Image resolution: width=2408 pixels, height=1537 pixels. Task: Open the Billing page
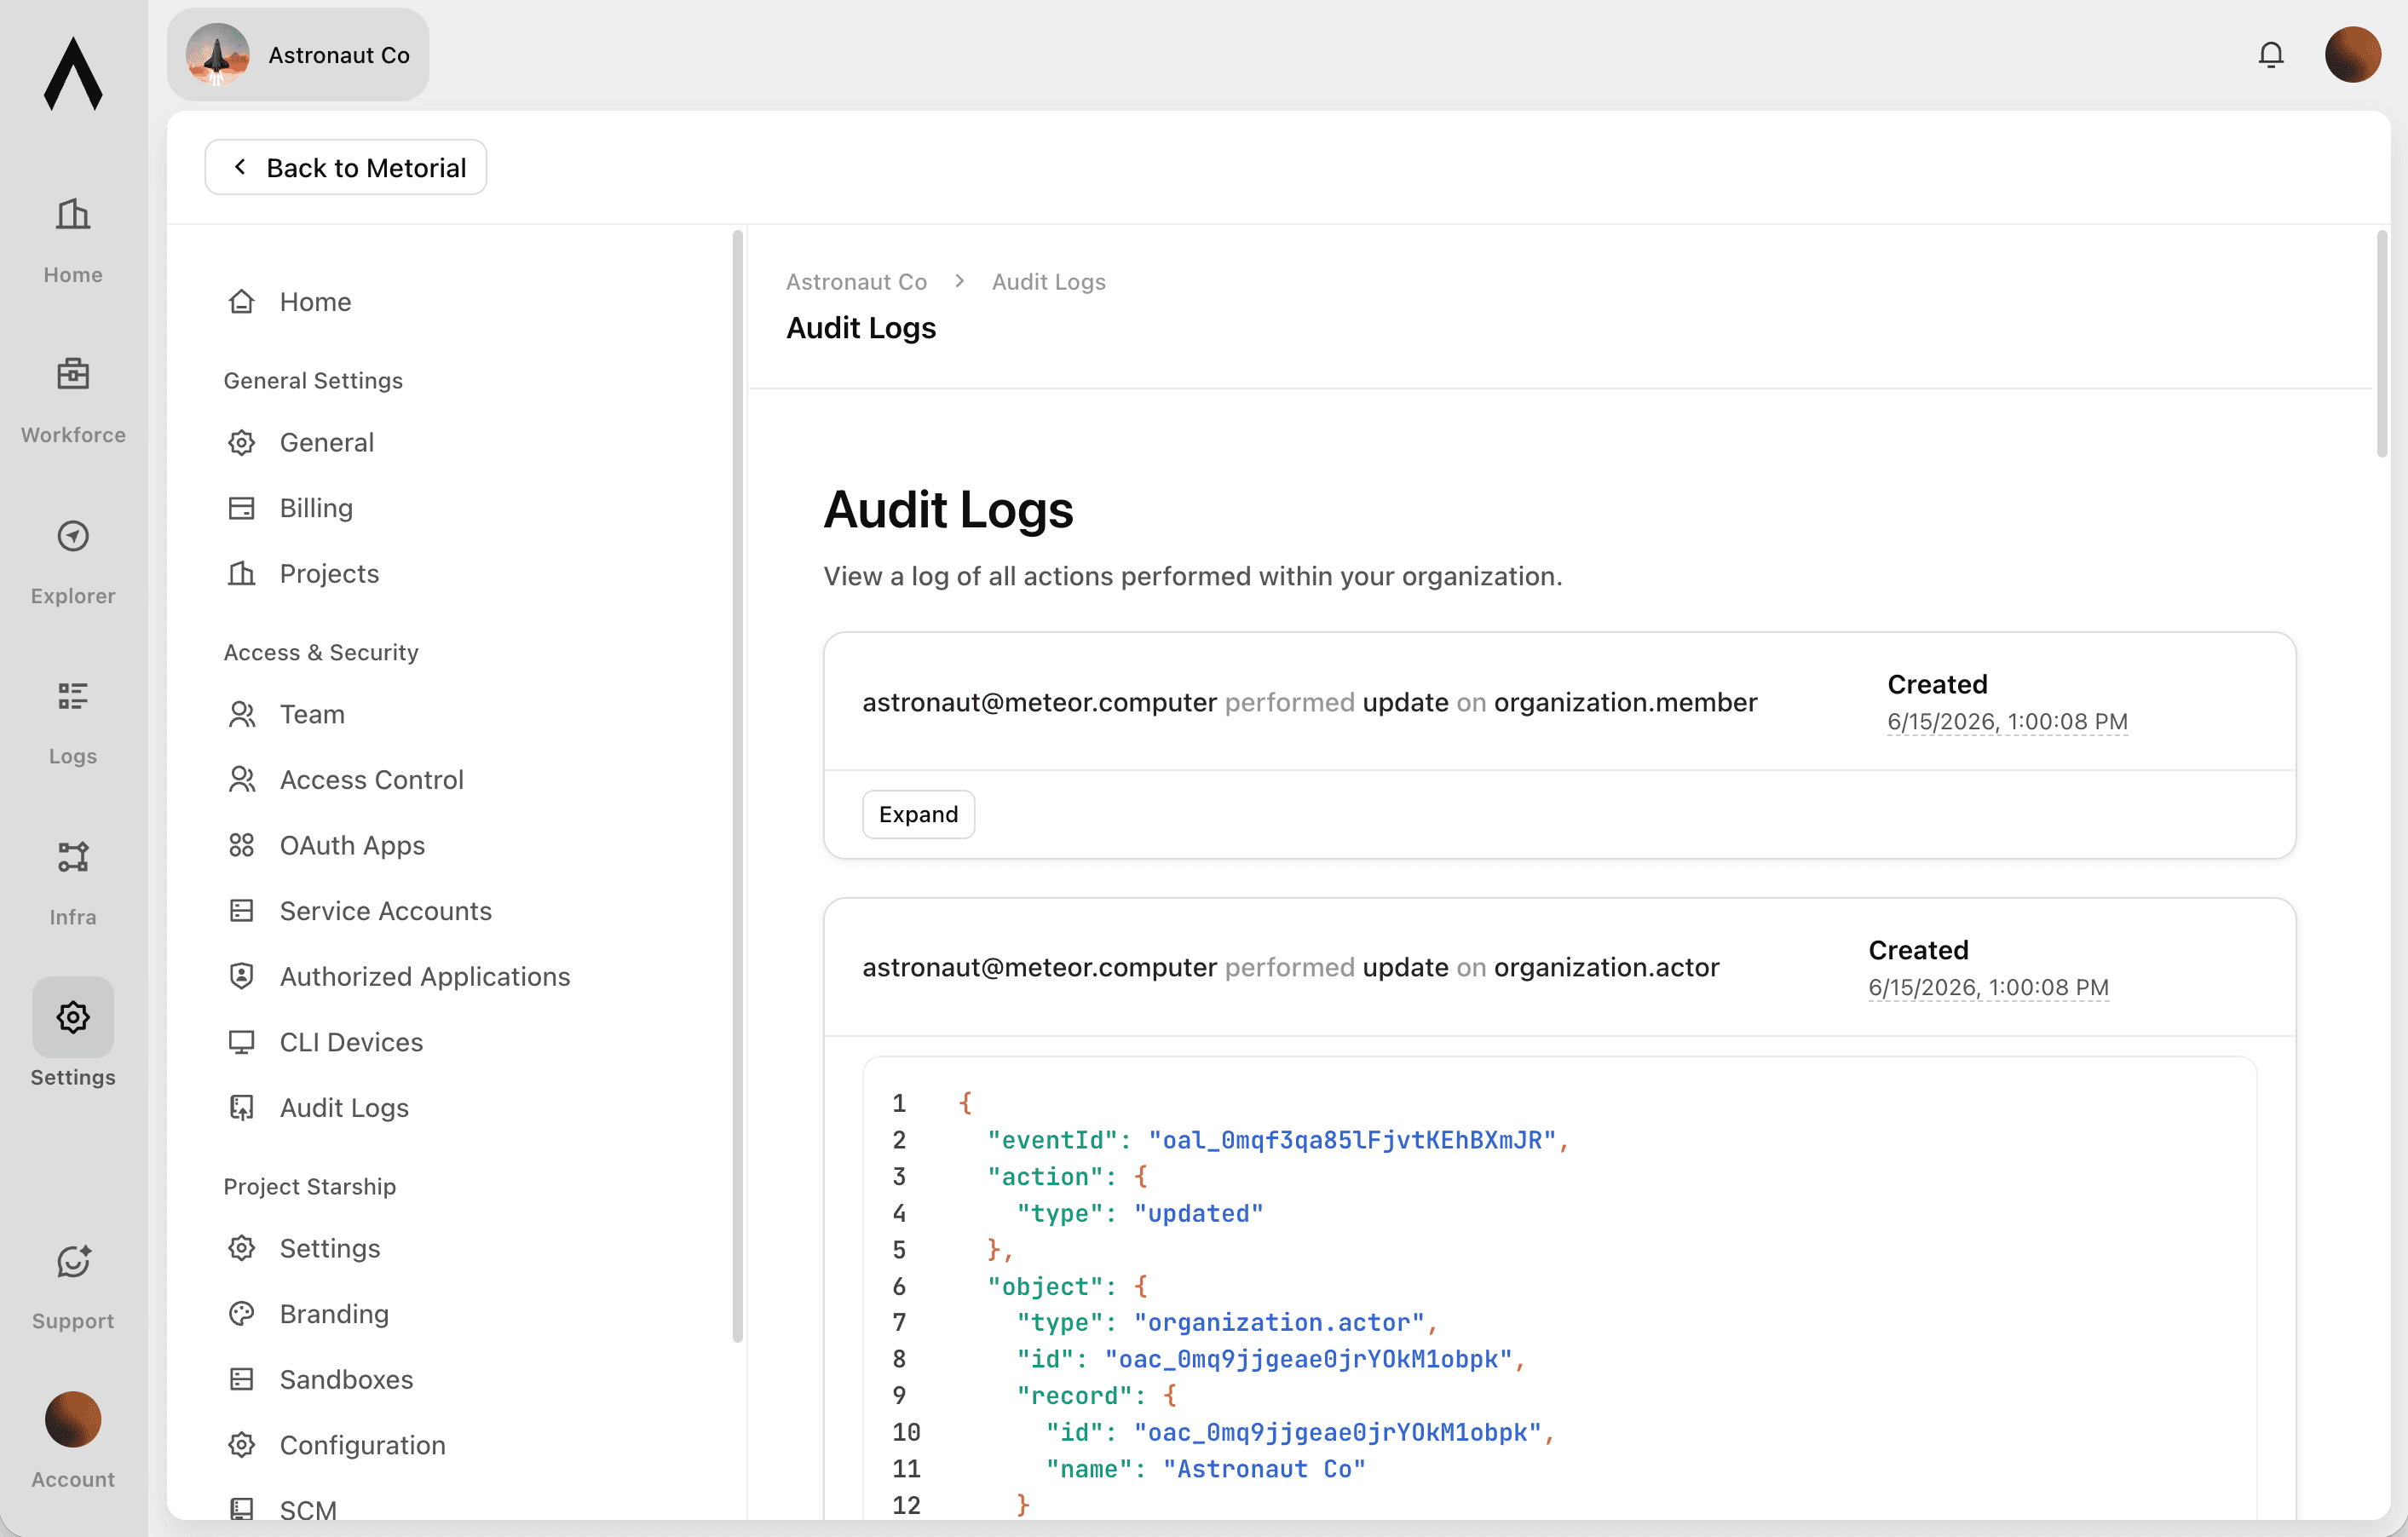point(316,508)
